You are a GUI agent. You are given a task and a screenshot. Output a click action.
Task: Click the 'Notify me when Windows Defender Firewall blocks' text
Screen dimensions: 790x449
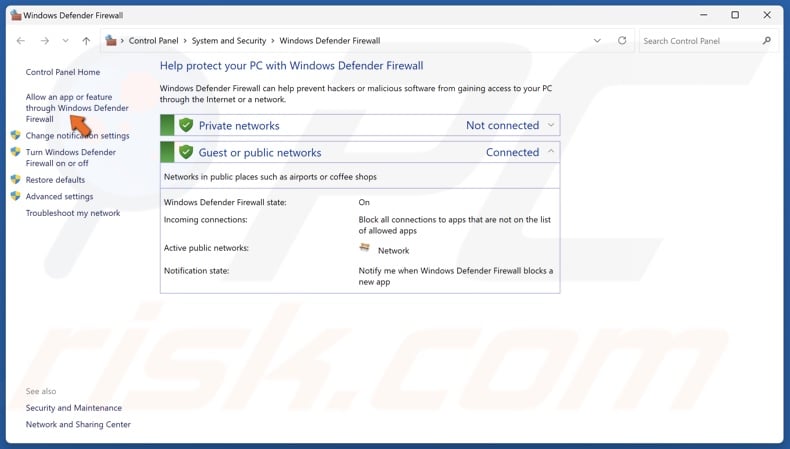pos(455,276)
